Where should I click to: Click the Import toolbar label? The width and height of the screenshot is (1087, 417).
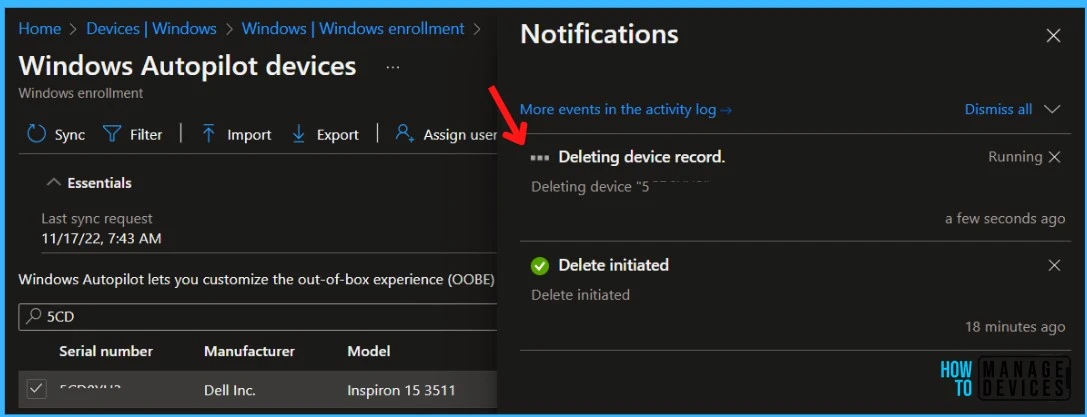[250, 134]
